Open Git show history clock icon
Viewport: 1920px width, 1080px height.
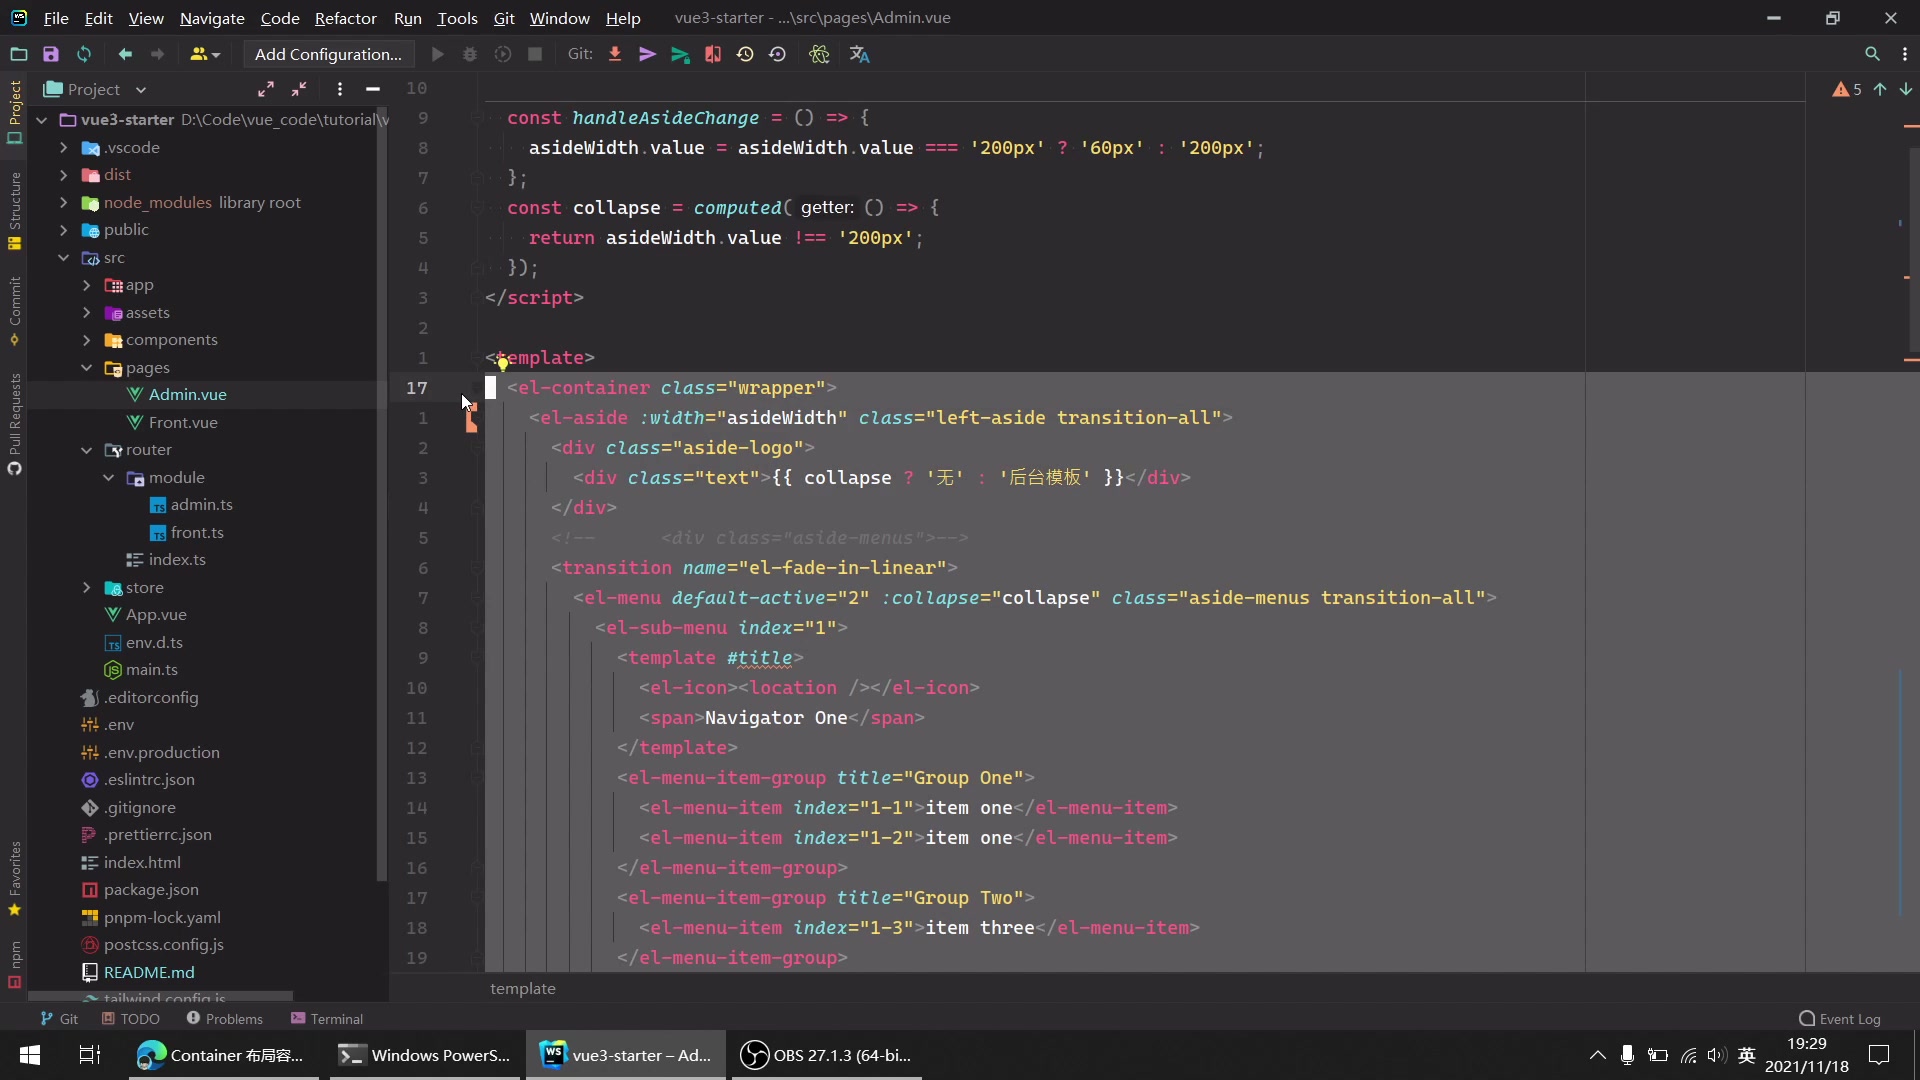coord(745,54)
